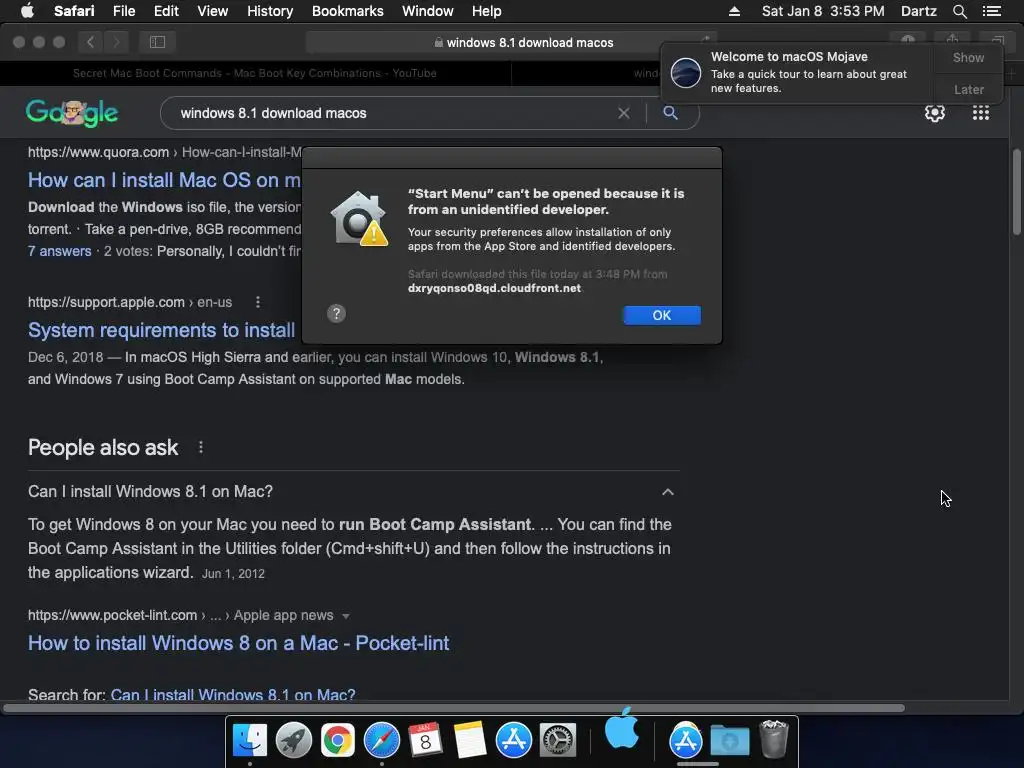Screen dimensions: 1024x768
Task: Click Show on Mojave notification
Action: (968, 57)
